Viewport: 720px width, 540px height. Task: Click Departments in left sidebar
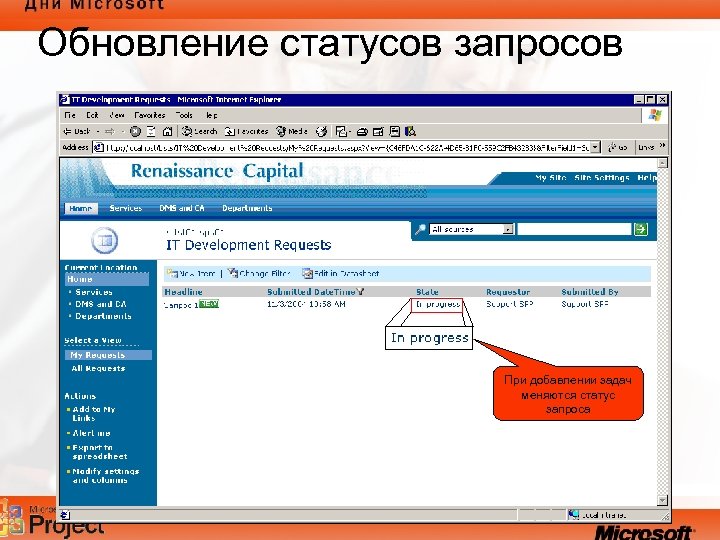click(103, 316)
